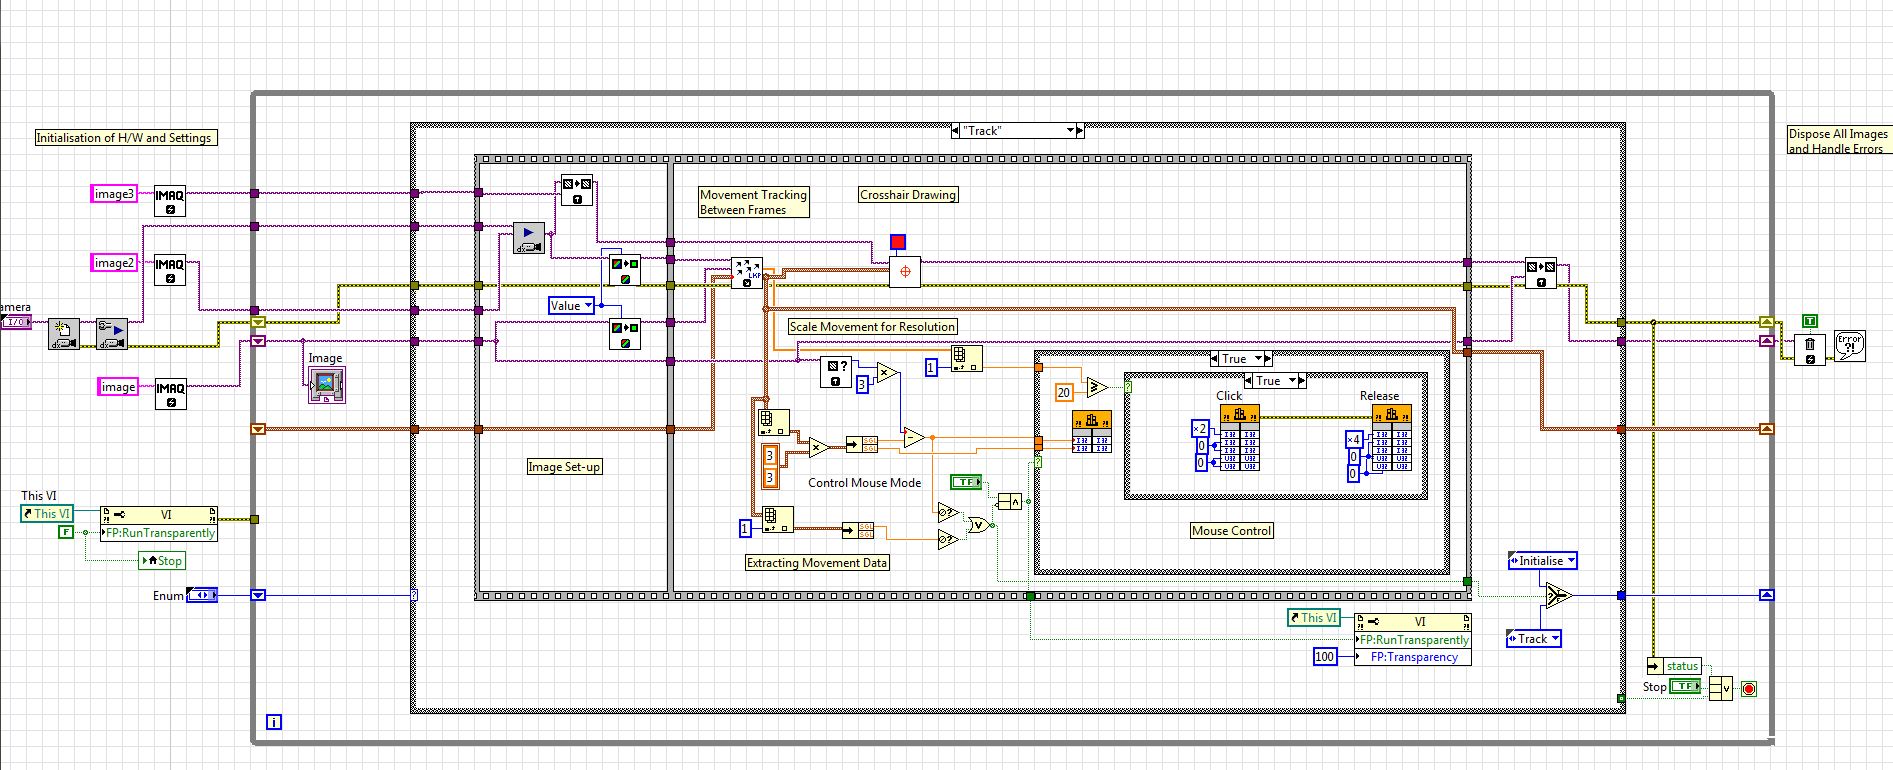Click the IMAQdx Open Camera VI icon
The height and width of the screenshot is (770, 1893).
64,334
